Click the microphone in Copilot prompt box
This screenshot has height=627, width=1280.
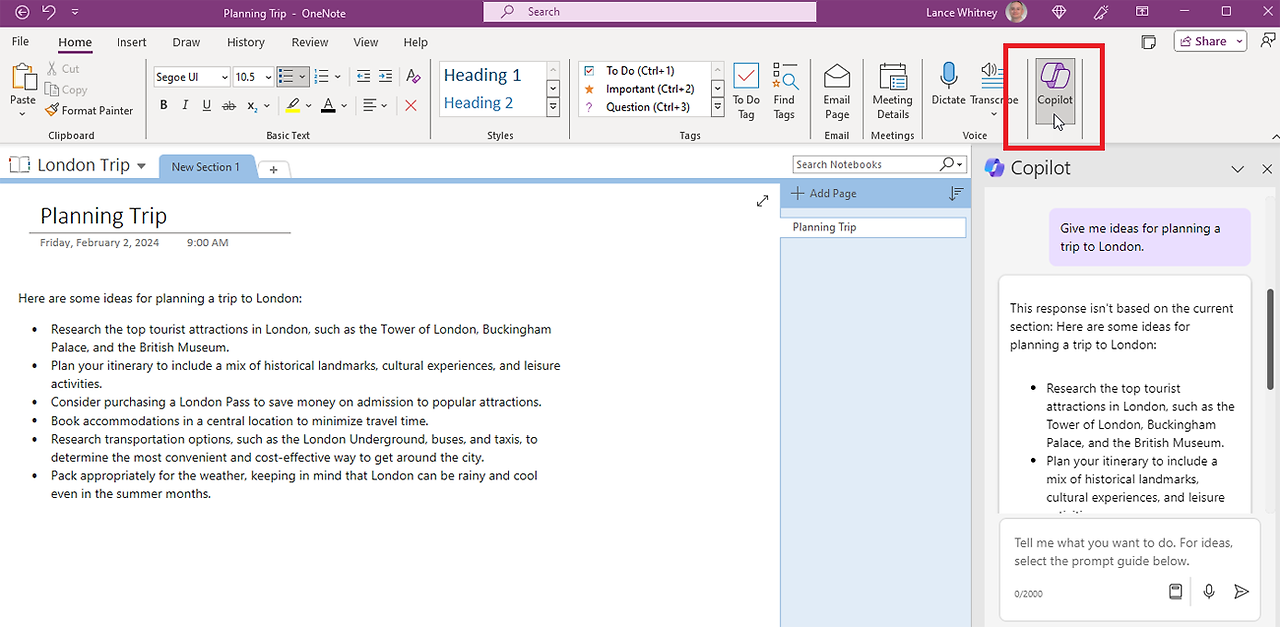[x=1209, y=591]
